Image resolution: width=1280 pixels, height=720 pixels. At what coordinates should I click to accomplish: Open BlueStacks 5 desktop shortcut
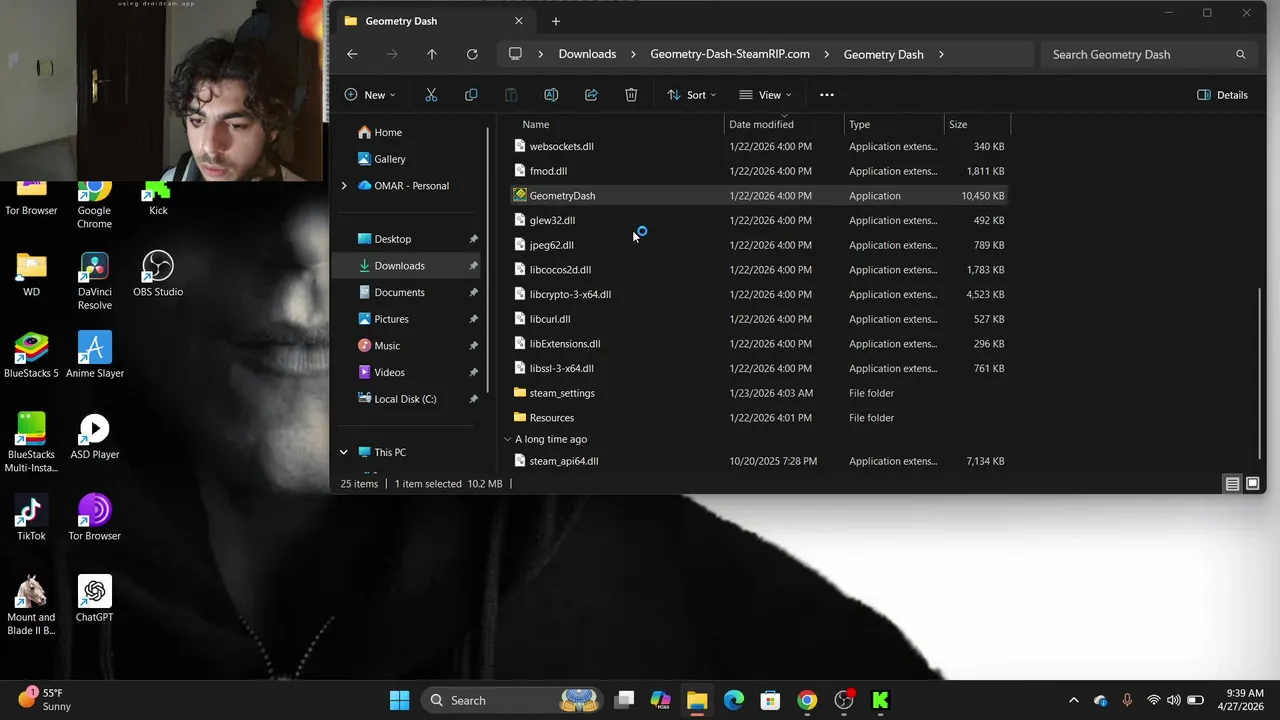31,355
